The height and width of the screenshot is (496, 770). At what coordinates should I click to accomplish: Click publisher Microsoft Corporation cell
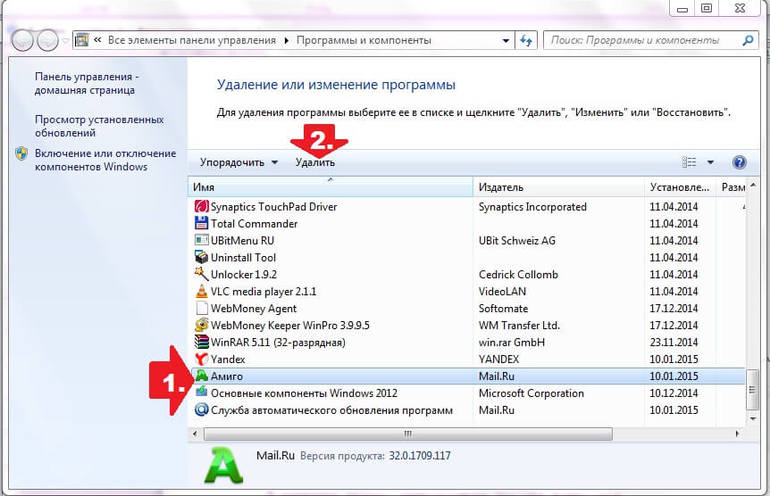click(x=531, y=393)
